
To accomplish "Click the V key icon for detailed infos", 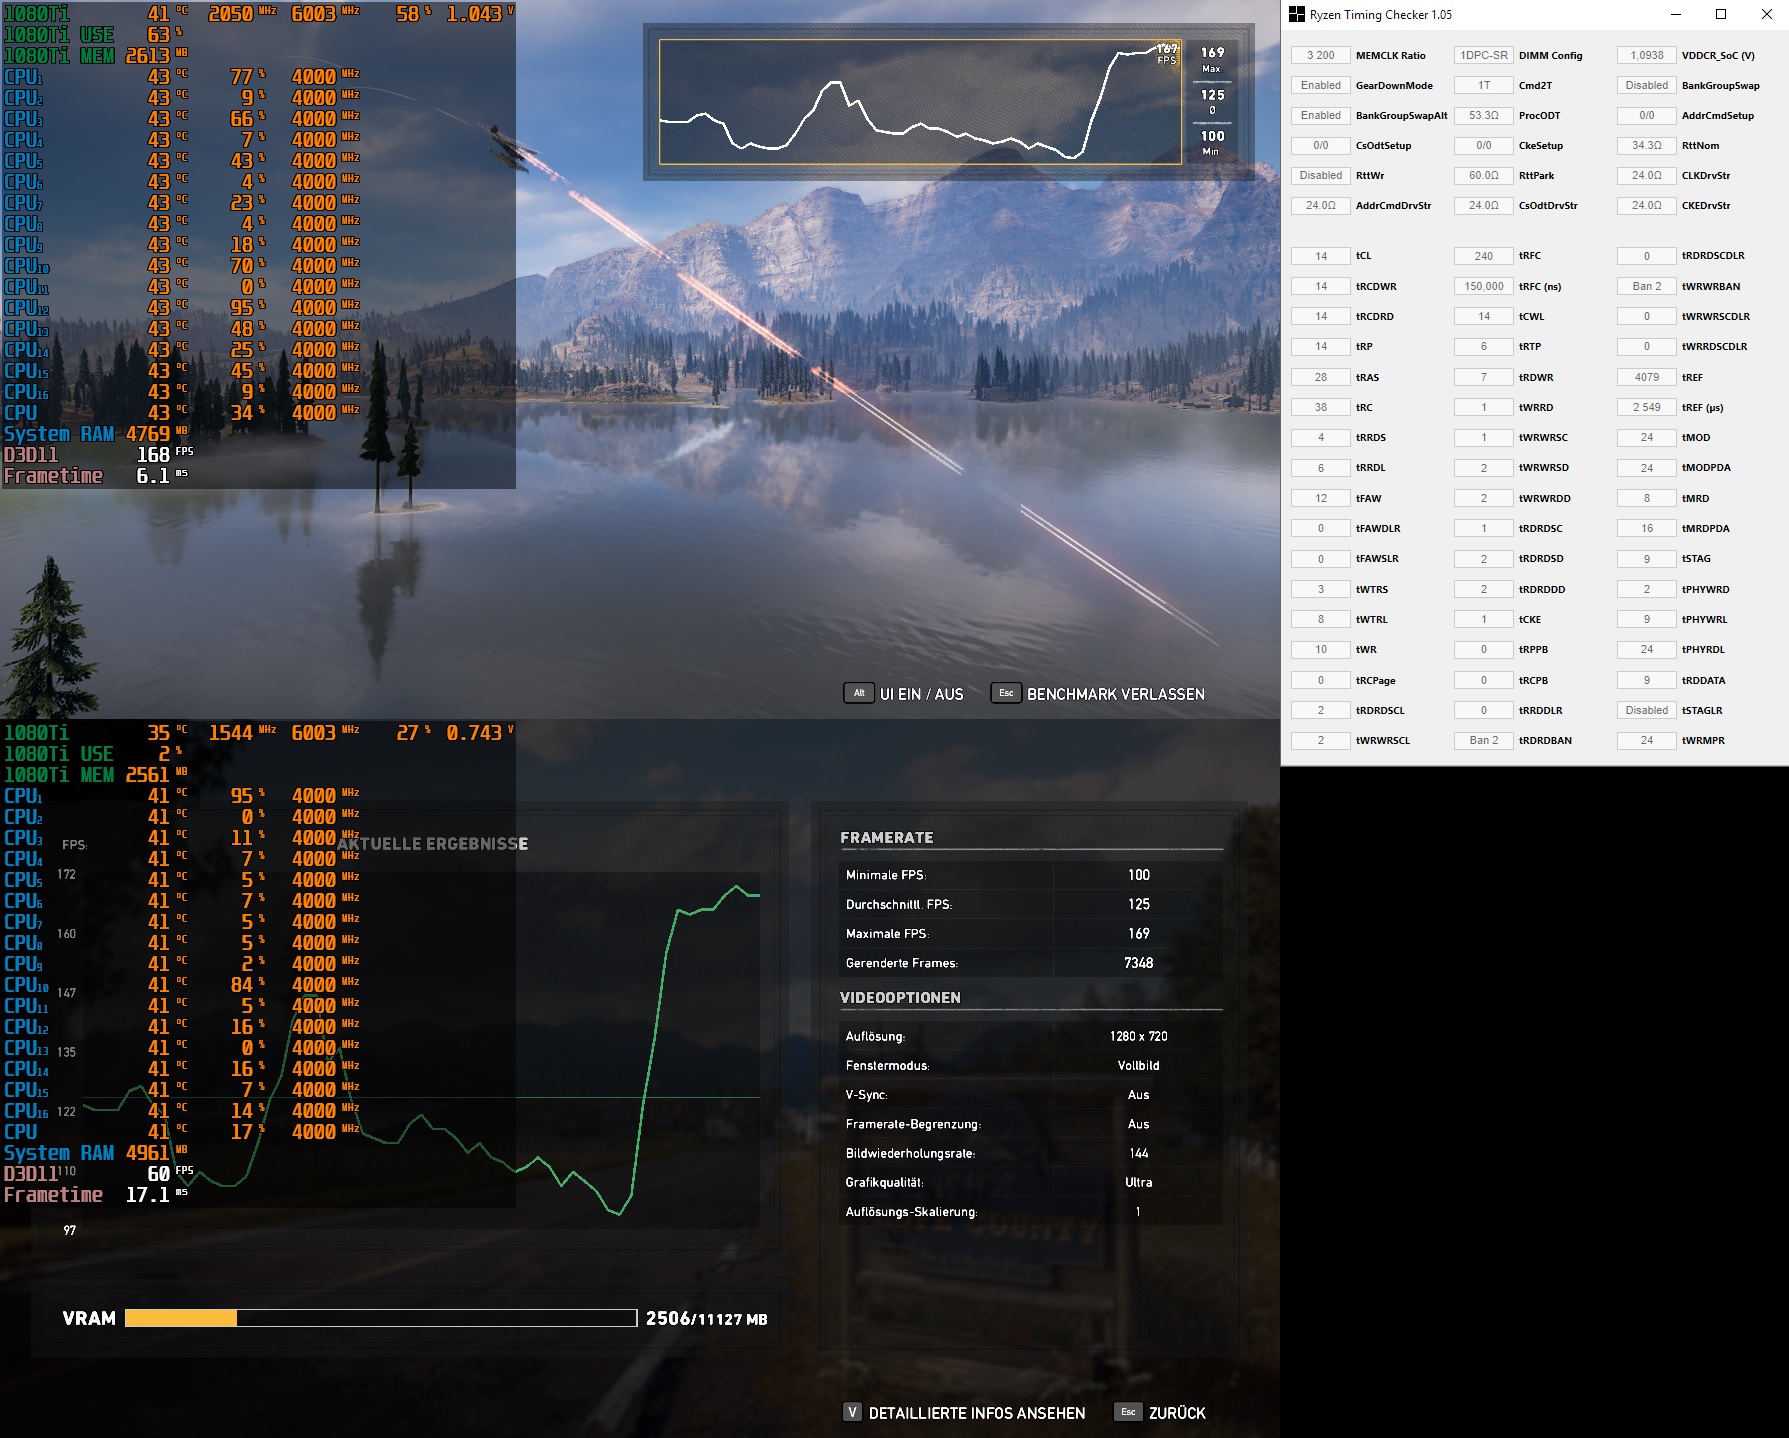I will pyautogui.click(x=852, y=1412).
